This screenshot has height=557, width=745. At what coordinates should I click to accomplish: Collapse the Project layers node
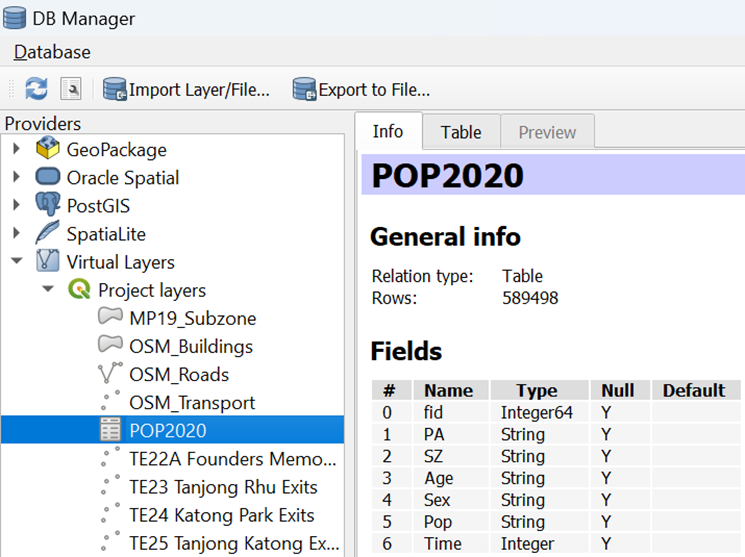tap(48, 290)
